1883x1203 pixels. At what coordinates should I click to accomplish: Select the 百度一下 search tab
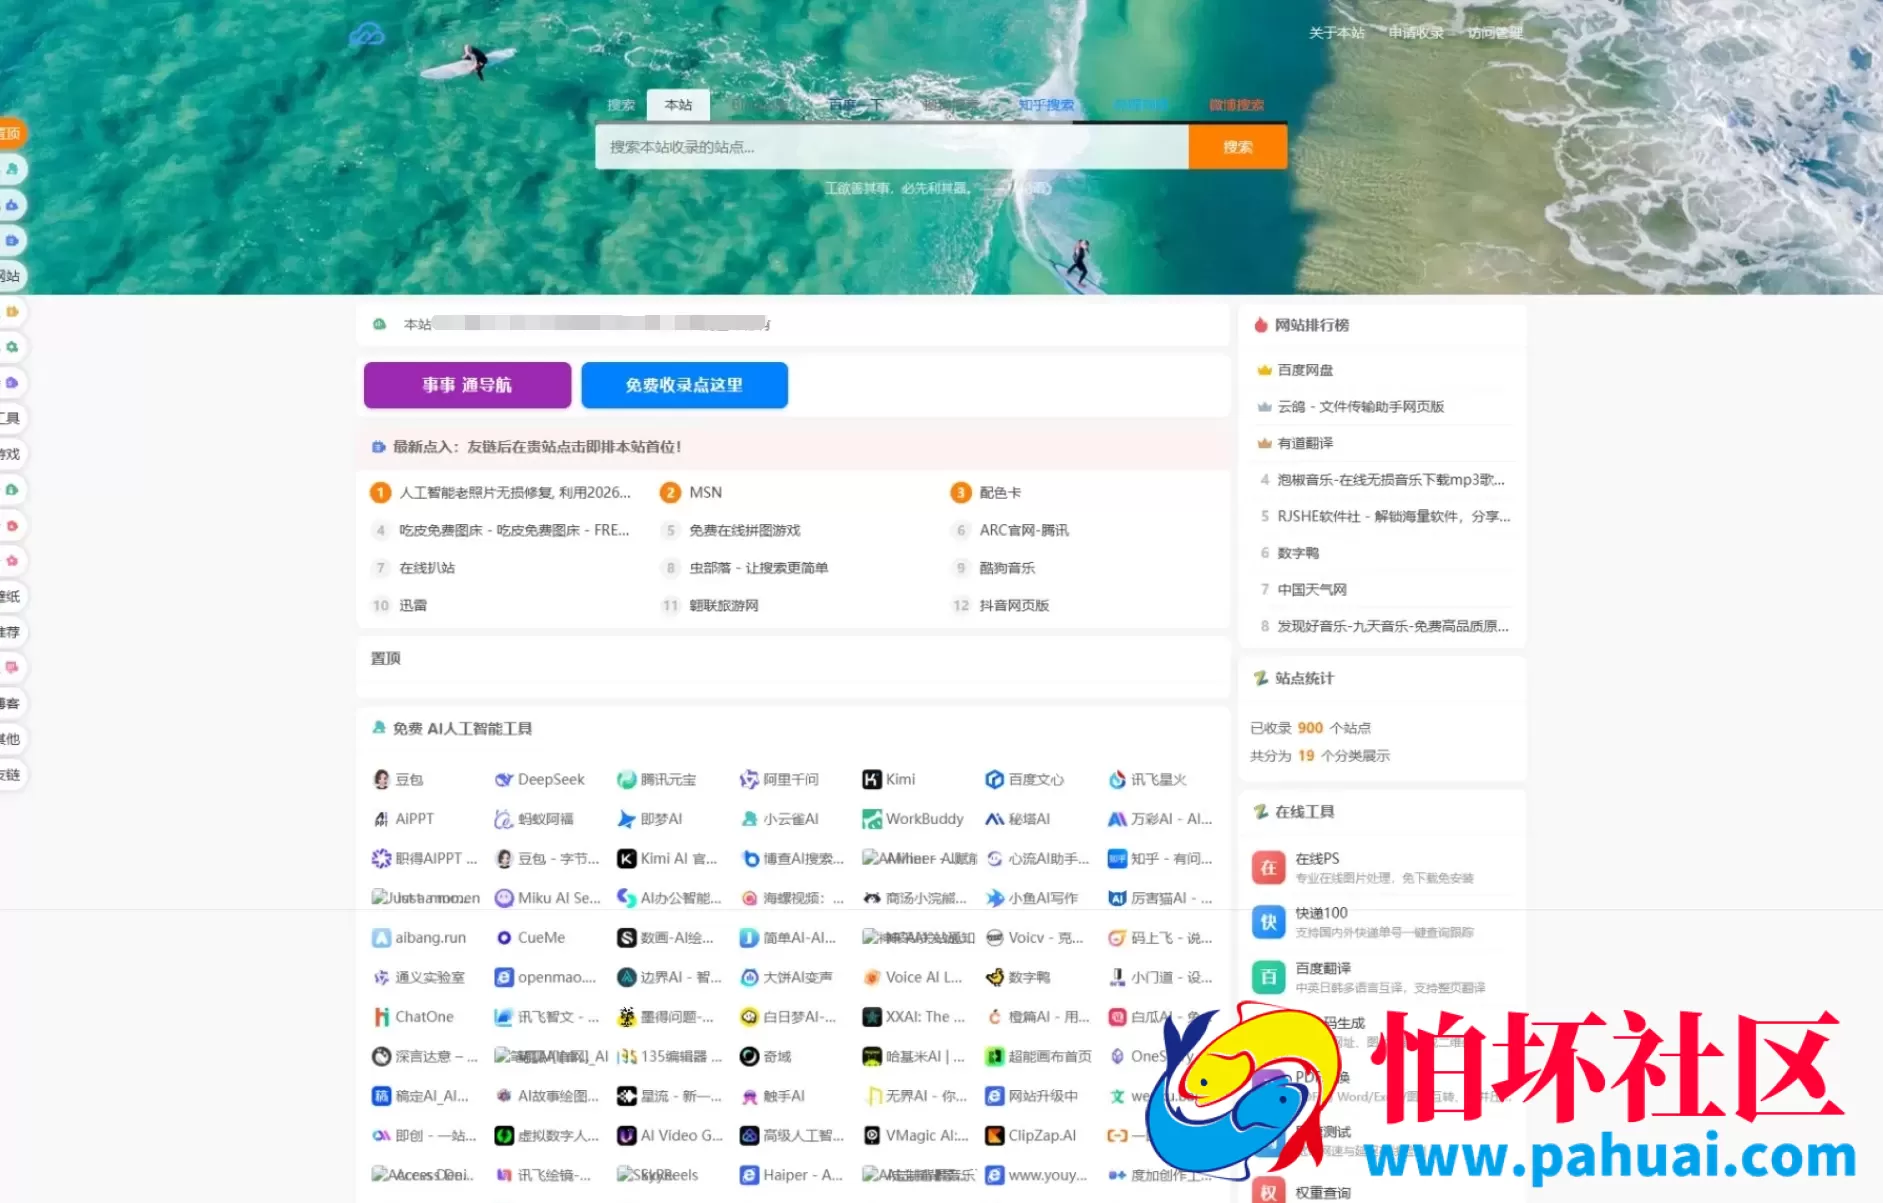click(x=856, y=105)
